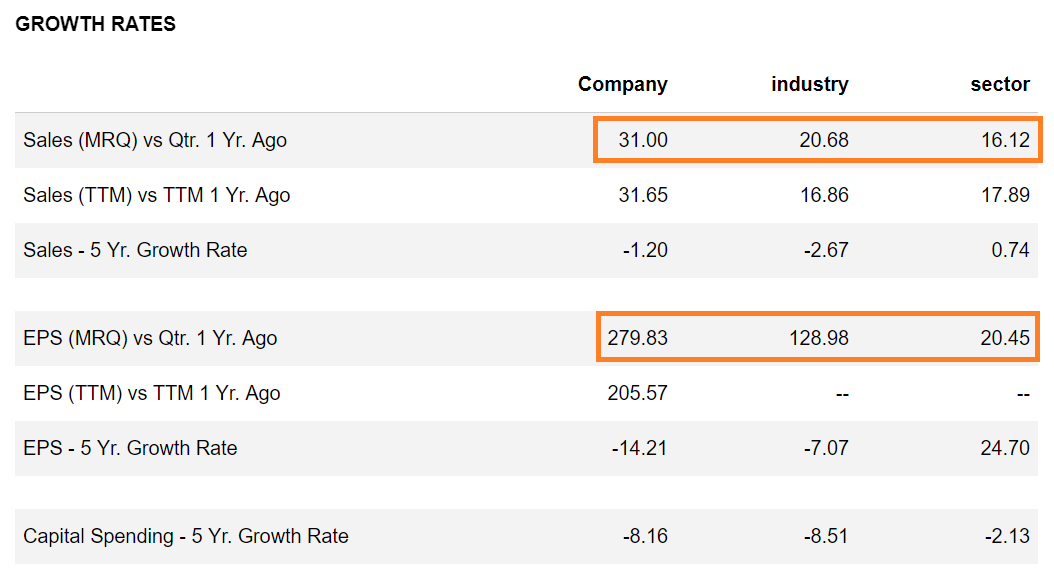Image resolution: width=1054 pixels, height=584 pixels.
Task: Click Sales (MRQ) vs Qtr. 1 Yr. Ago label
Action: click(x=155, y=141)
